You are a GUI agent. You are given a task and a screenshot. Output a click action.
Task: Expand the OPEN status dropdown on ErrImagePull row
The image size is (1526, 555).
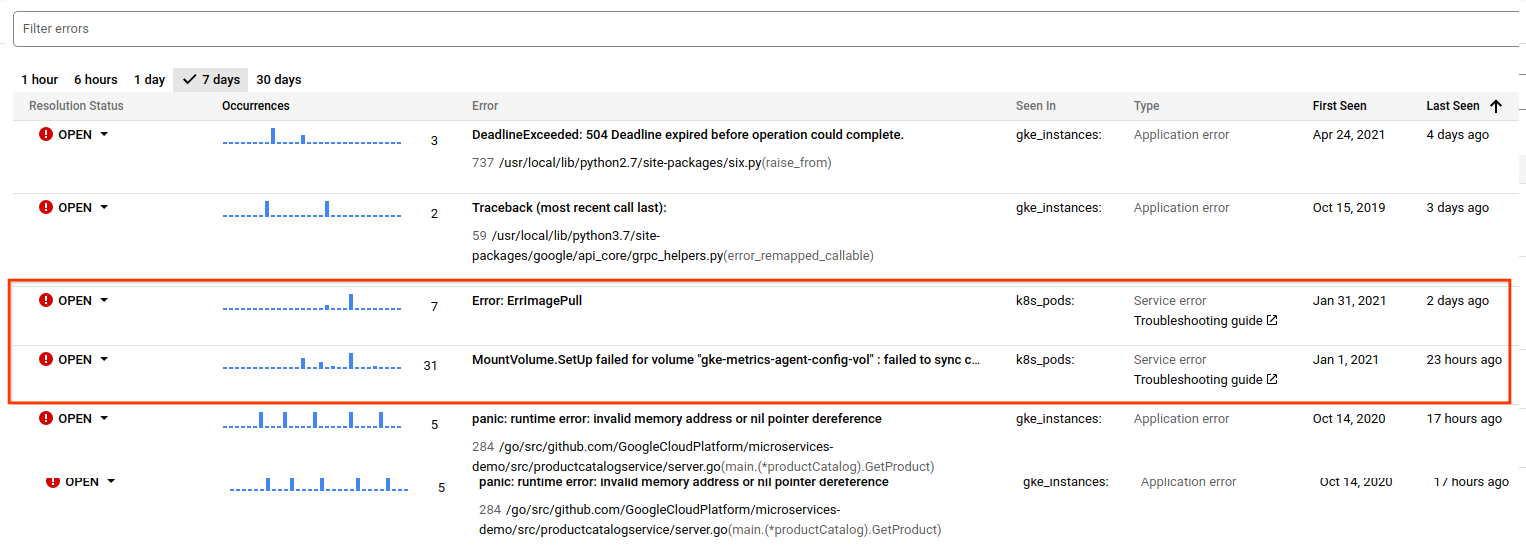tap(104, 301)
